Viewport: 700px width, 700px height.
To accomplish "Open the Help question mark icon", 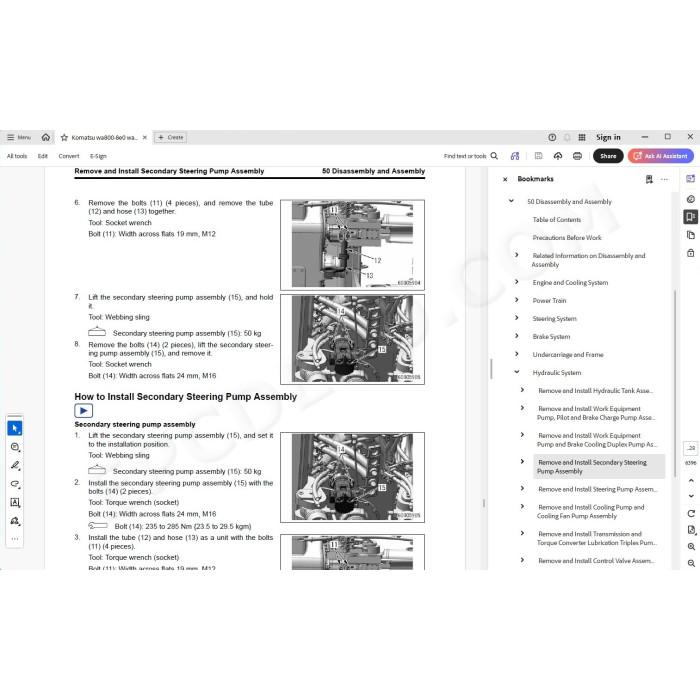I will [552, 138].
